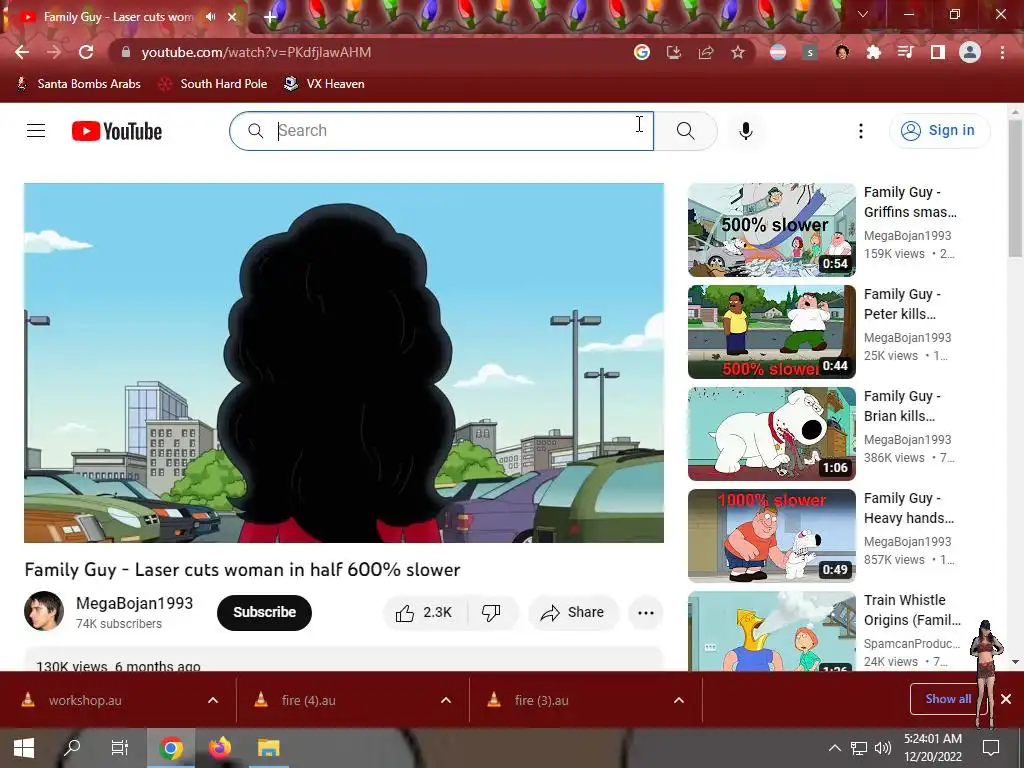Open Task View in taskbar
1024x768 pixels.
coord(120,748)
